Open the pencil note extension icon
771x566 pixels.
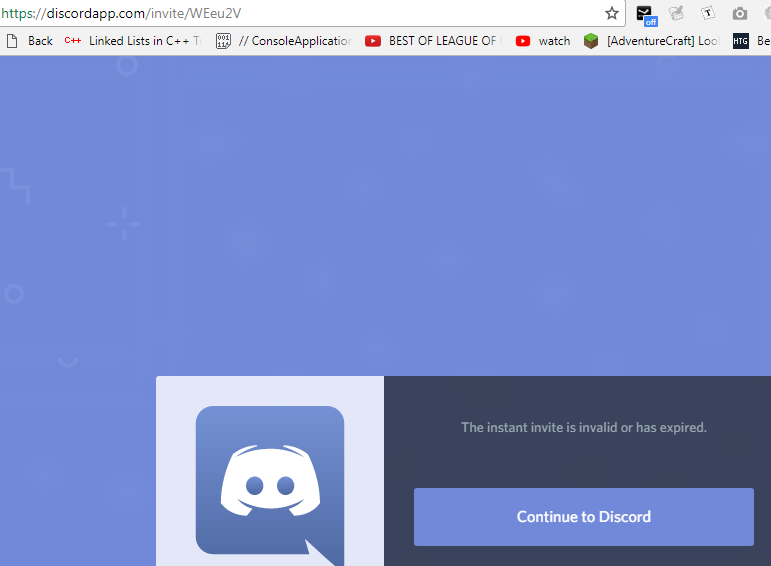[x=677, y=13]
